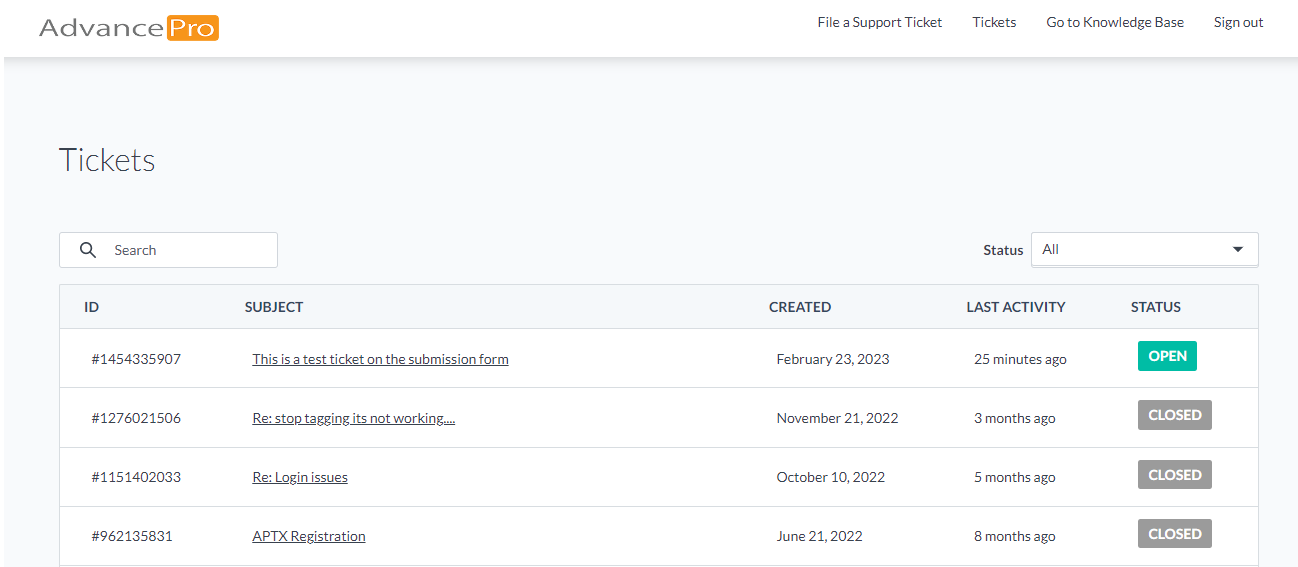Open the APTX Registration ticket
The image size is (1298, 567).
point(308,536)
